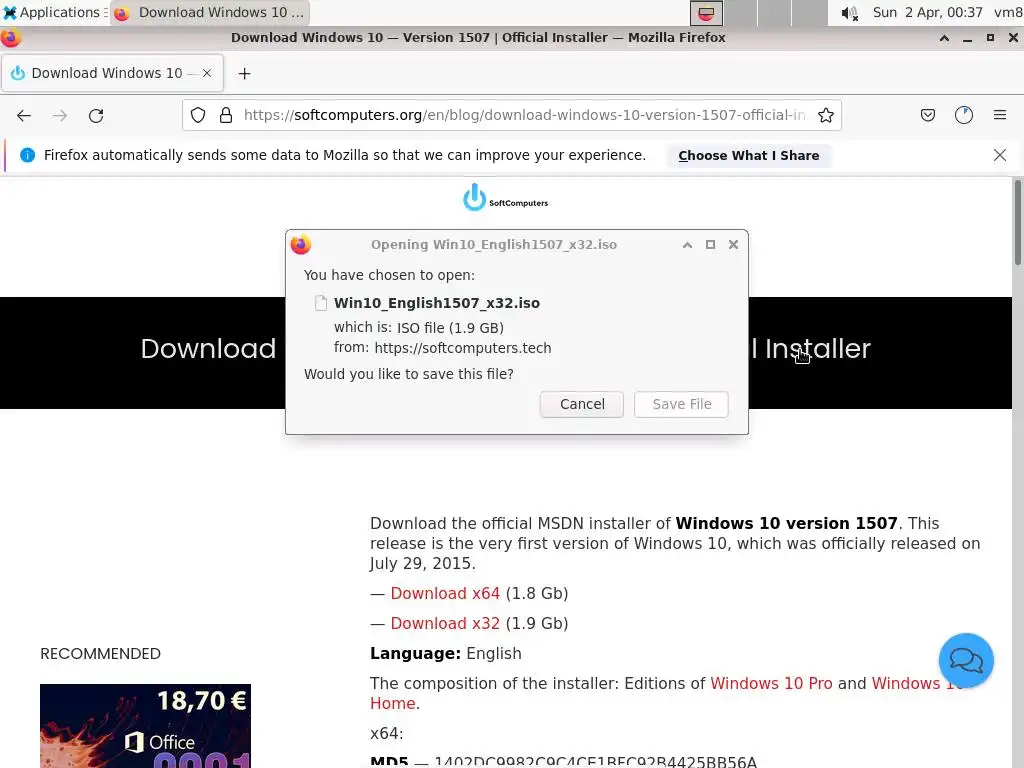Dismiss the Firefox data notification bar

coord(999,155)
